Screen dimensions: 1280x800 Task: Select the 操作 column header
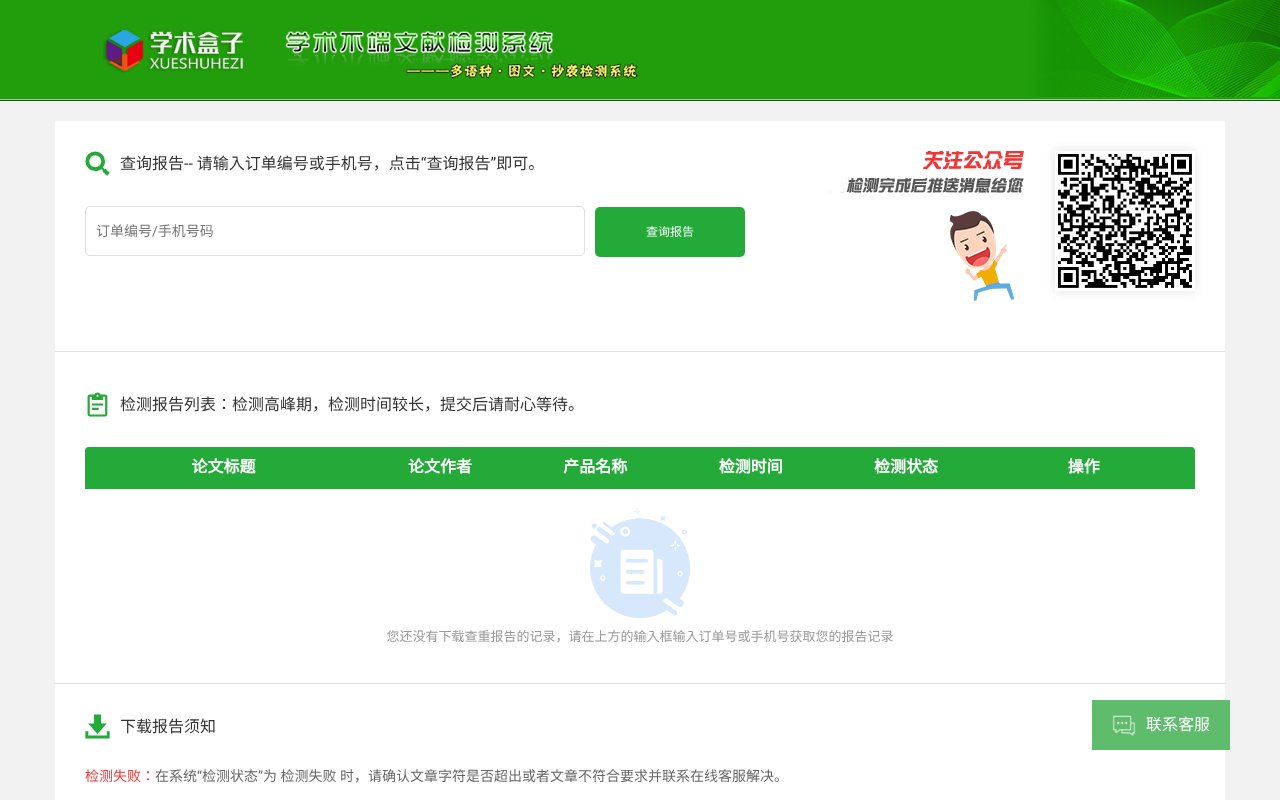[1084, 467]
